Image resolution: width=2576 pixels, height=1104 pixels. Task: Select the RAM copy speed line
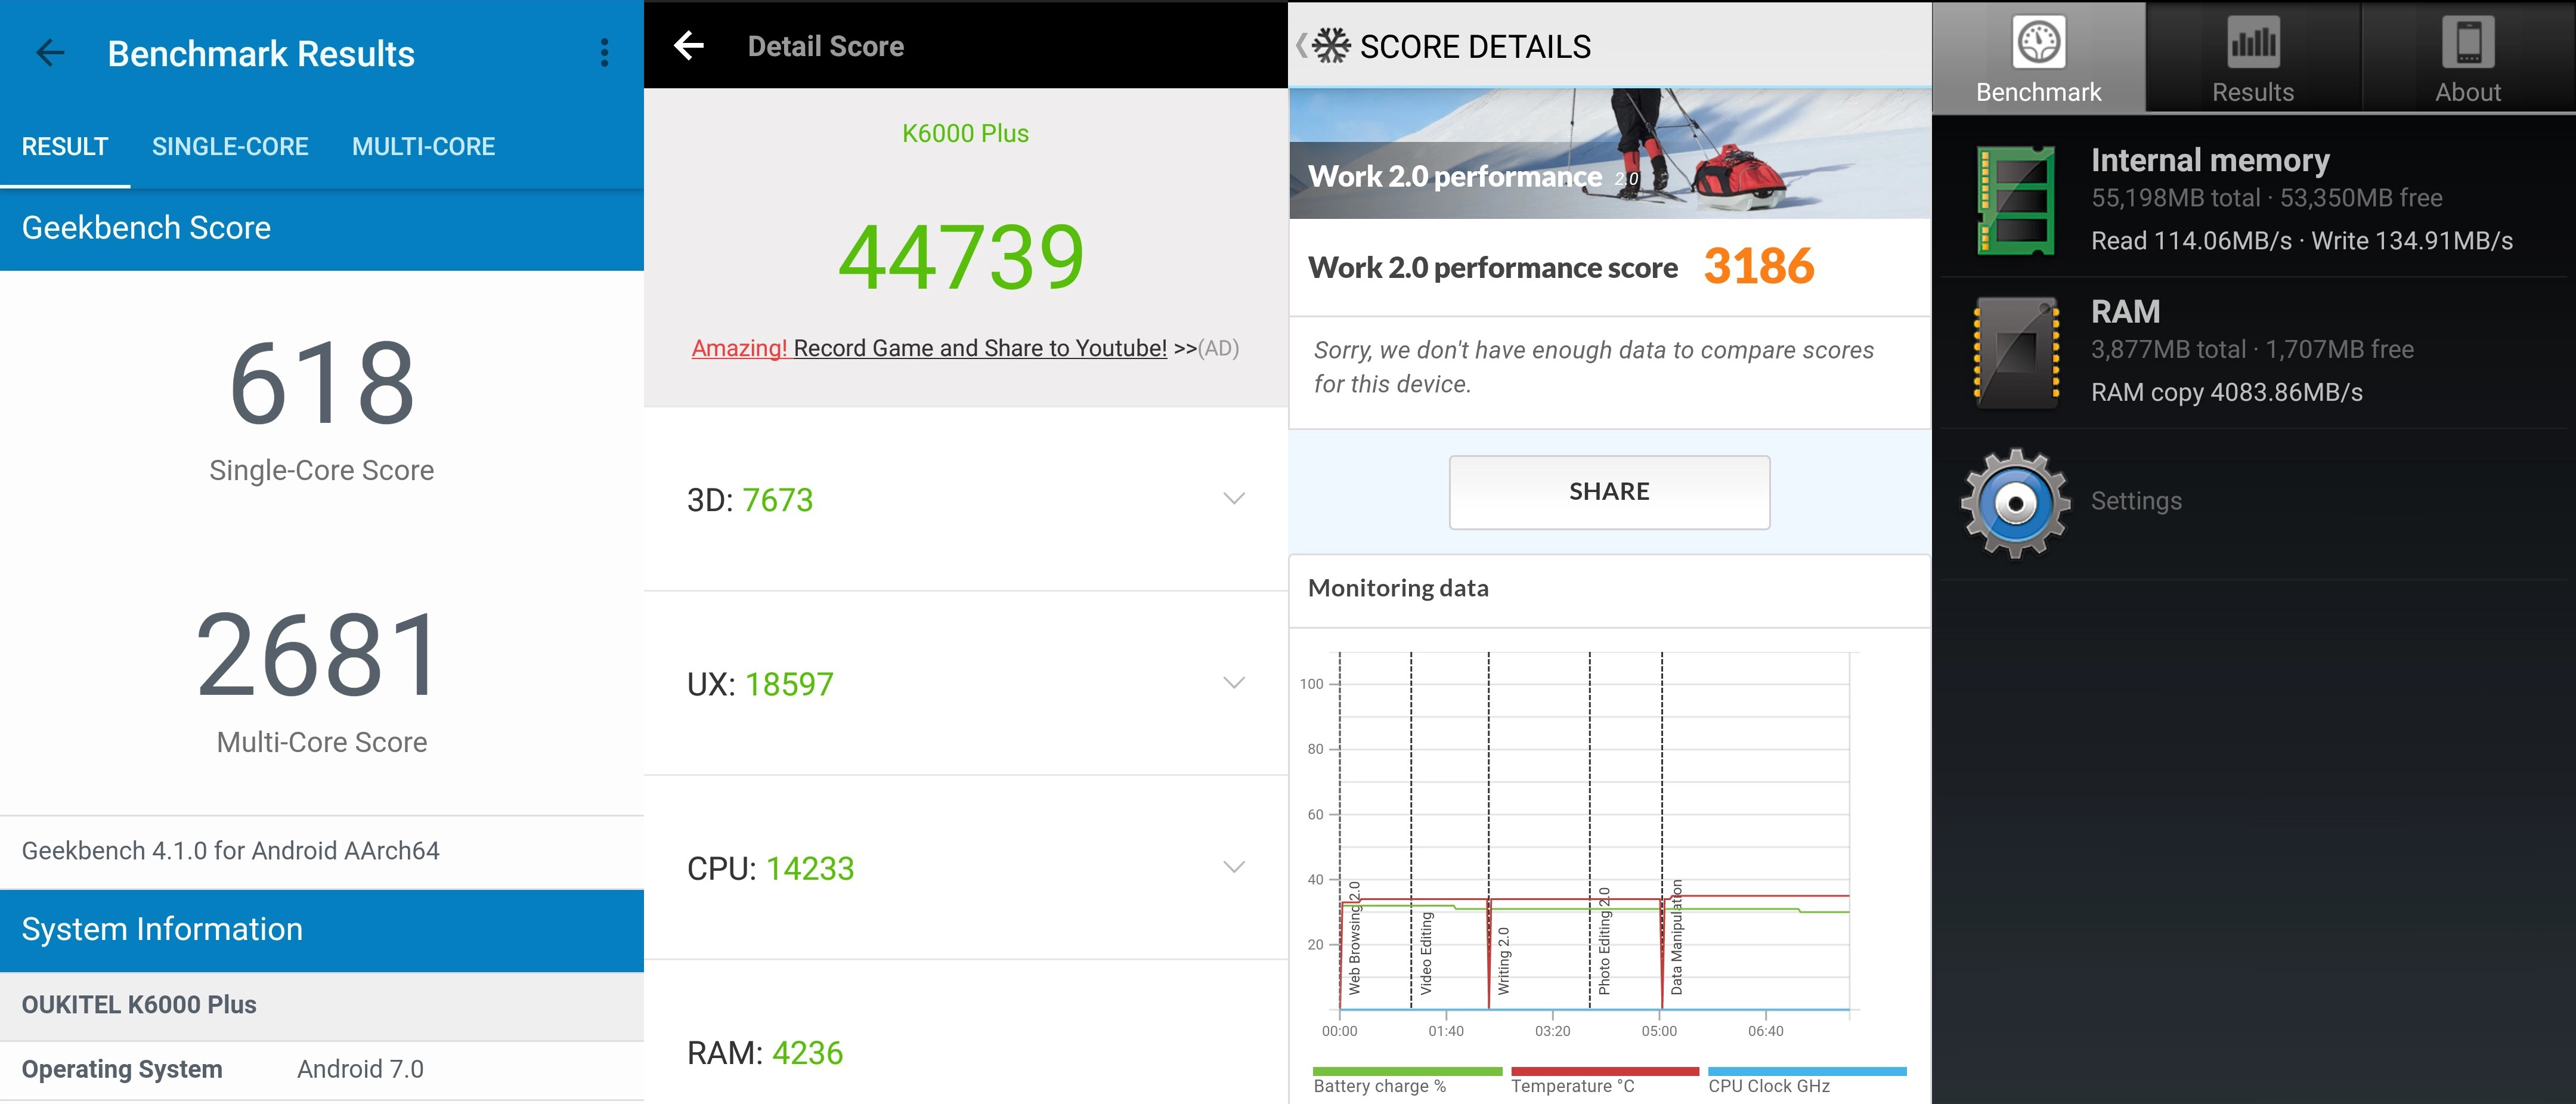(x=2227, y=392)
